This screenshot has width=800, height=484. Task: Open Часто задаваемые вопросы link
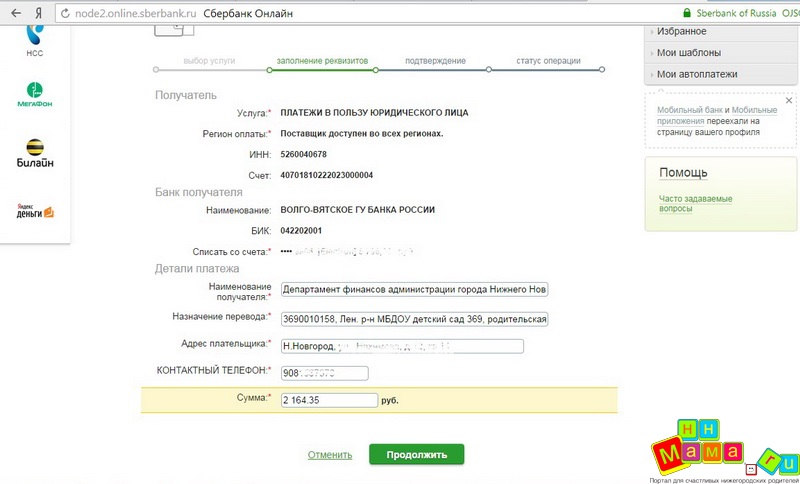click(x=695, y=203)
